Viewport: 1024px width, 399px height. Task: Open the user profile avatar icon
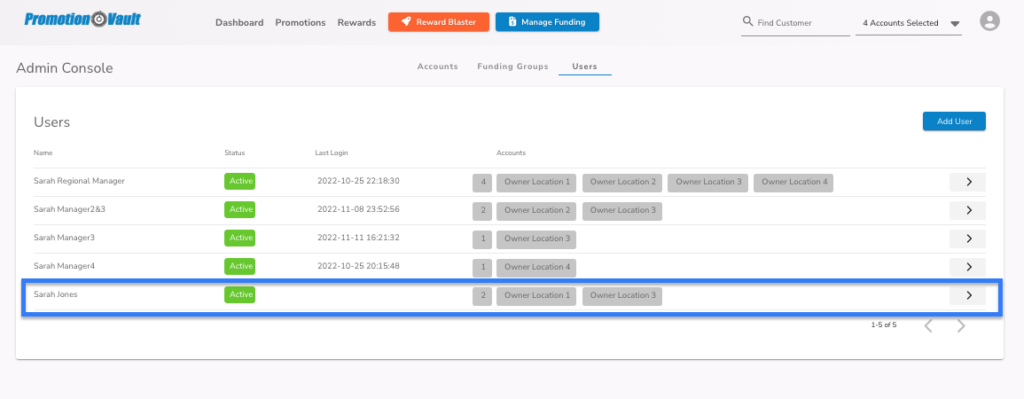tap(989, 22)
